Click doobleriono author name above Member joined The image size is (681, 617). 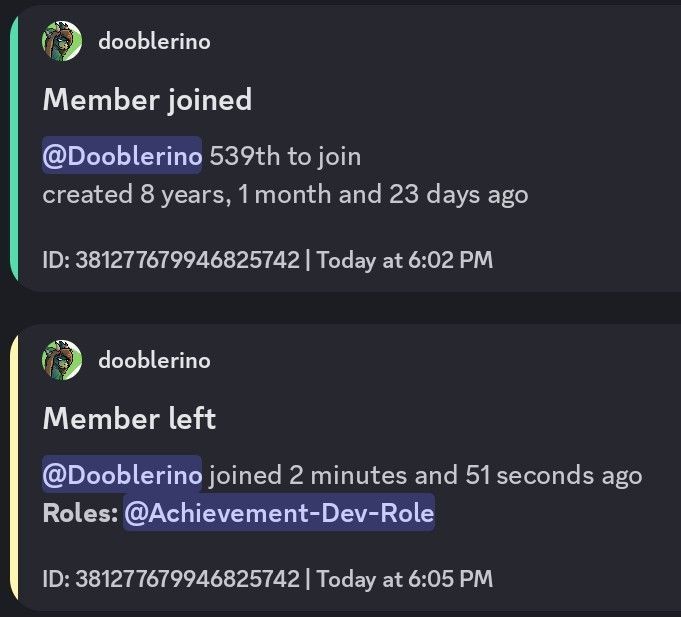click(x=154, y=42)
